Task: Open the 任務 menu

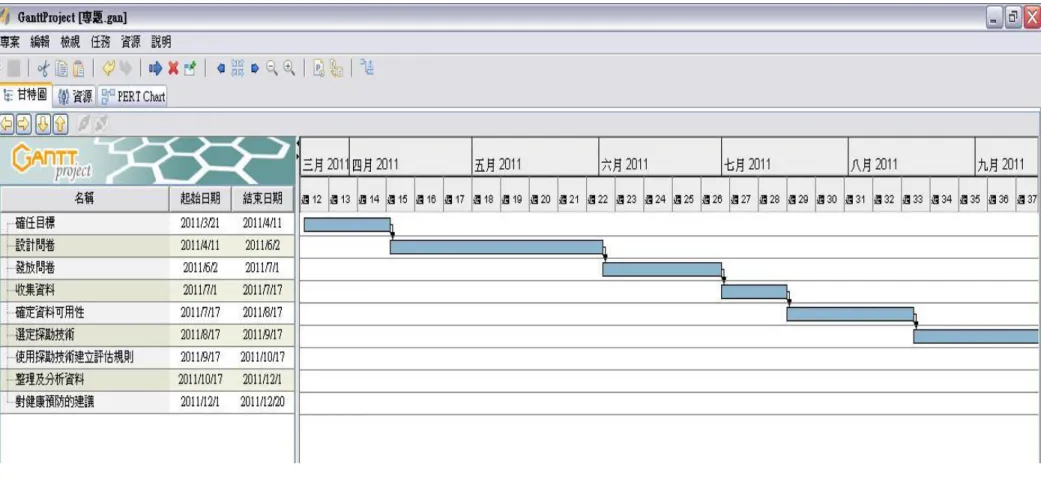Action: (x=100, y=42)
